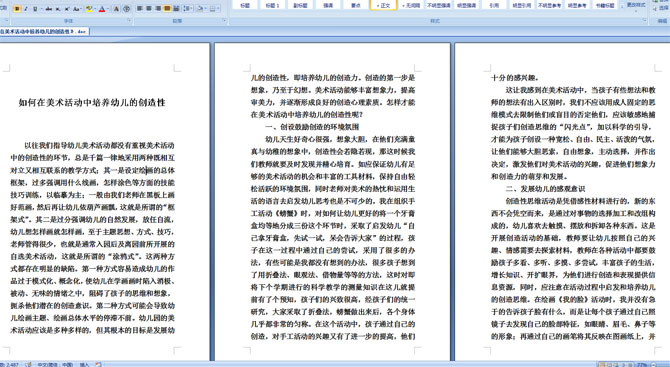Apply red font color swatch
This screenshot has width=670, height=367.
[x=102, y=9]
